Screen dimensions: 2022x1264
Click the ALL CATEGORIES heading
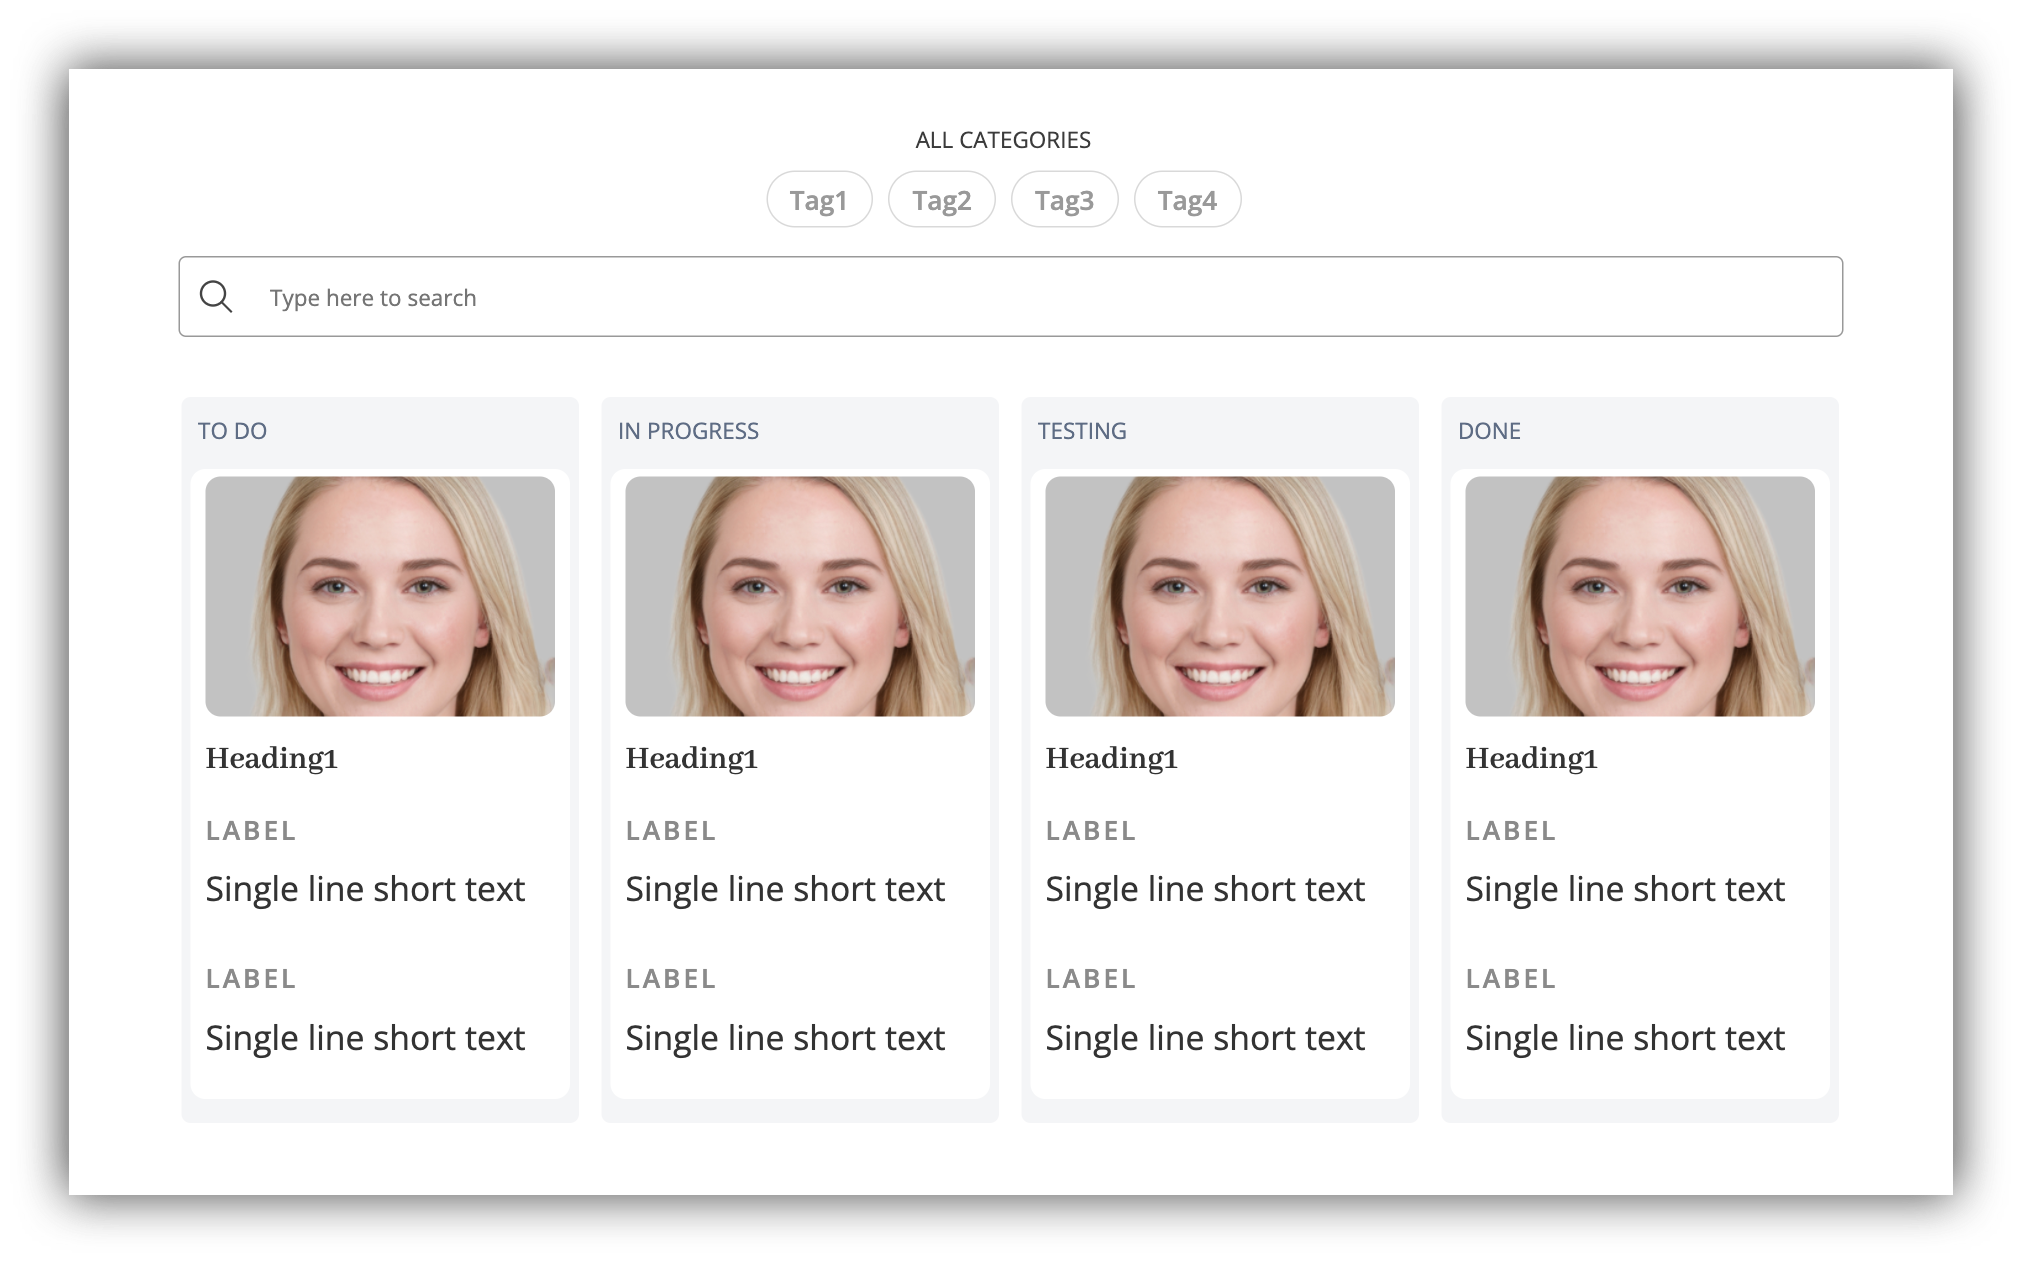pos(1002,140)
